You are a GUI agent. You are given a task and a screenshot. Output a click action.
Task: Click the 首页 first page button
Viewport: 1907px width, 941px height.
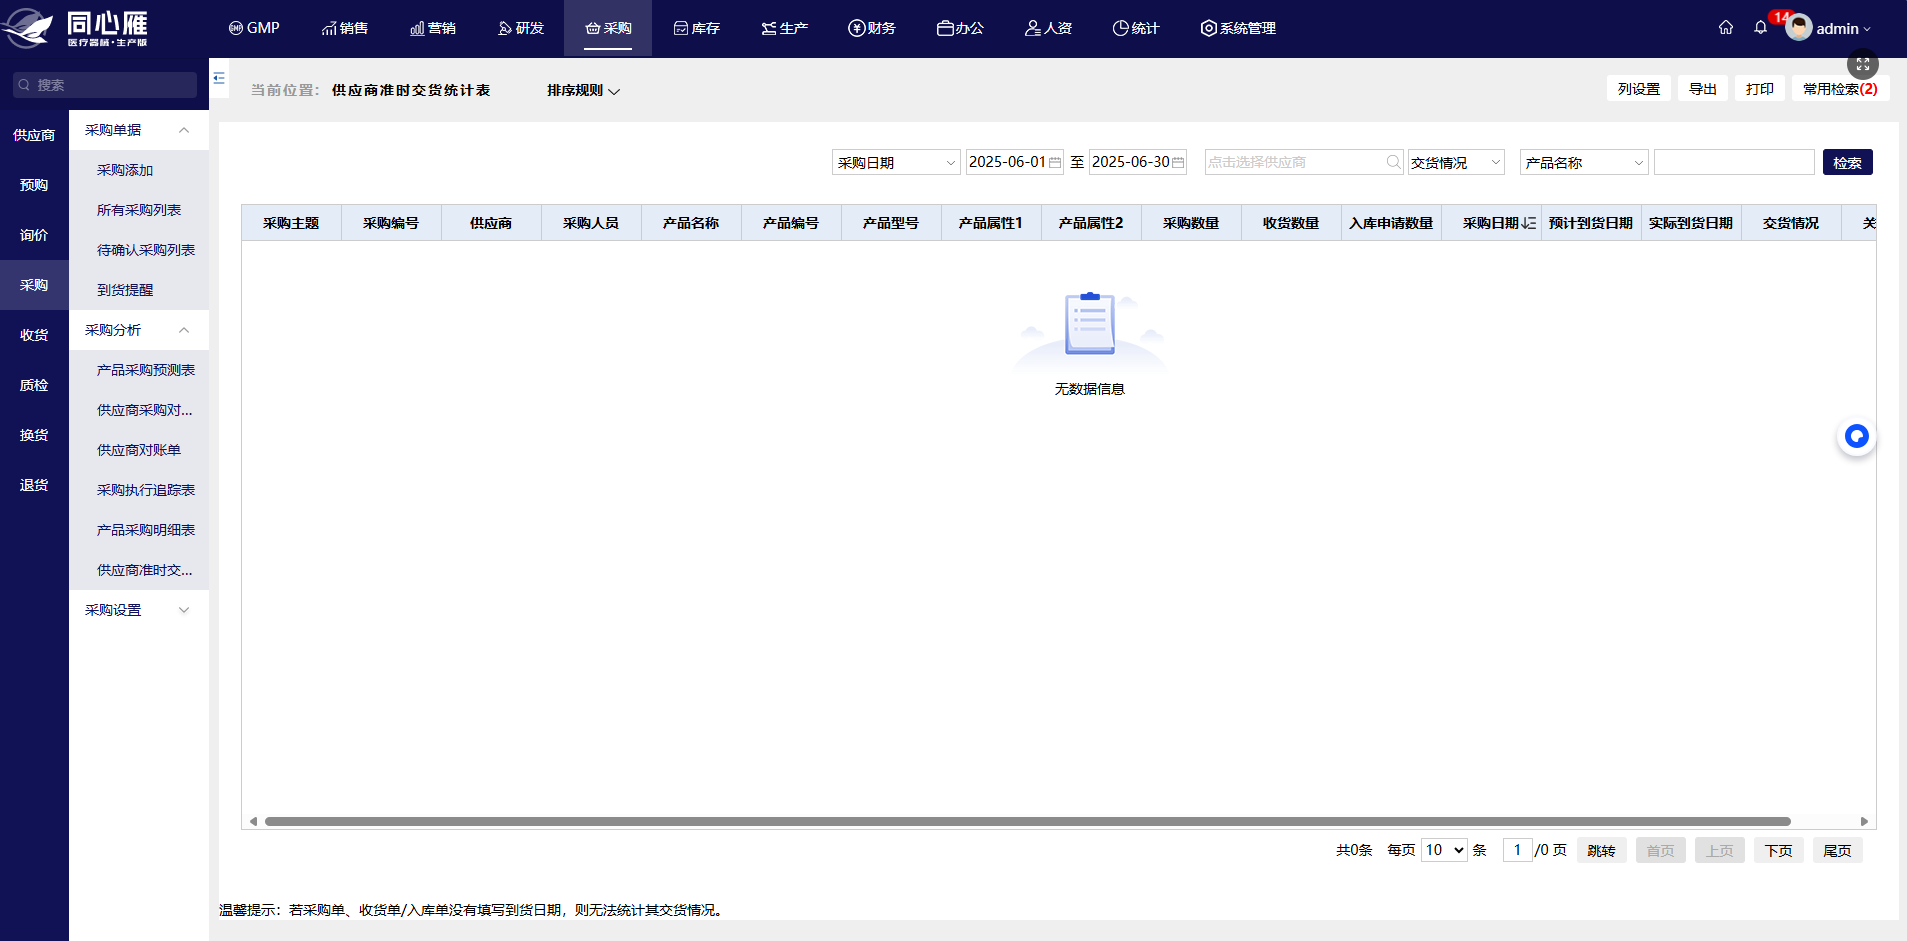(1661, 850)
